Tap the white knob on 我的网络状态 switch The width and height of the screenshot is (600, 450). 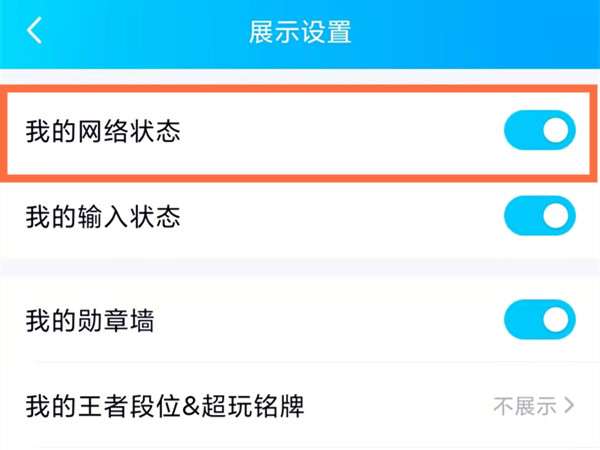pyautogui.click(x=558, y=131)
